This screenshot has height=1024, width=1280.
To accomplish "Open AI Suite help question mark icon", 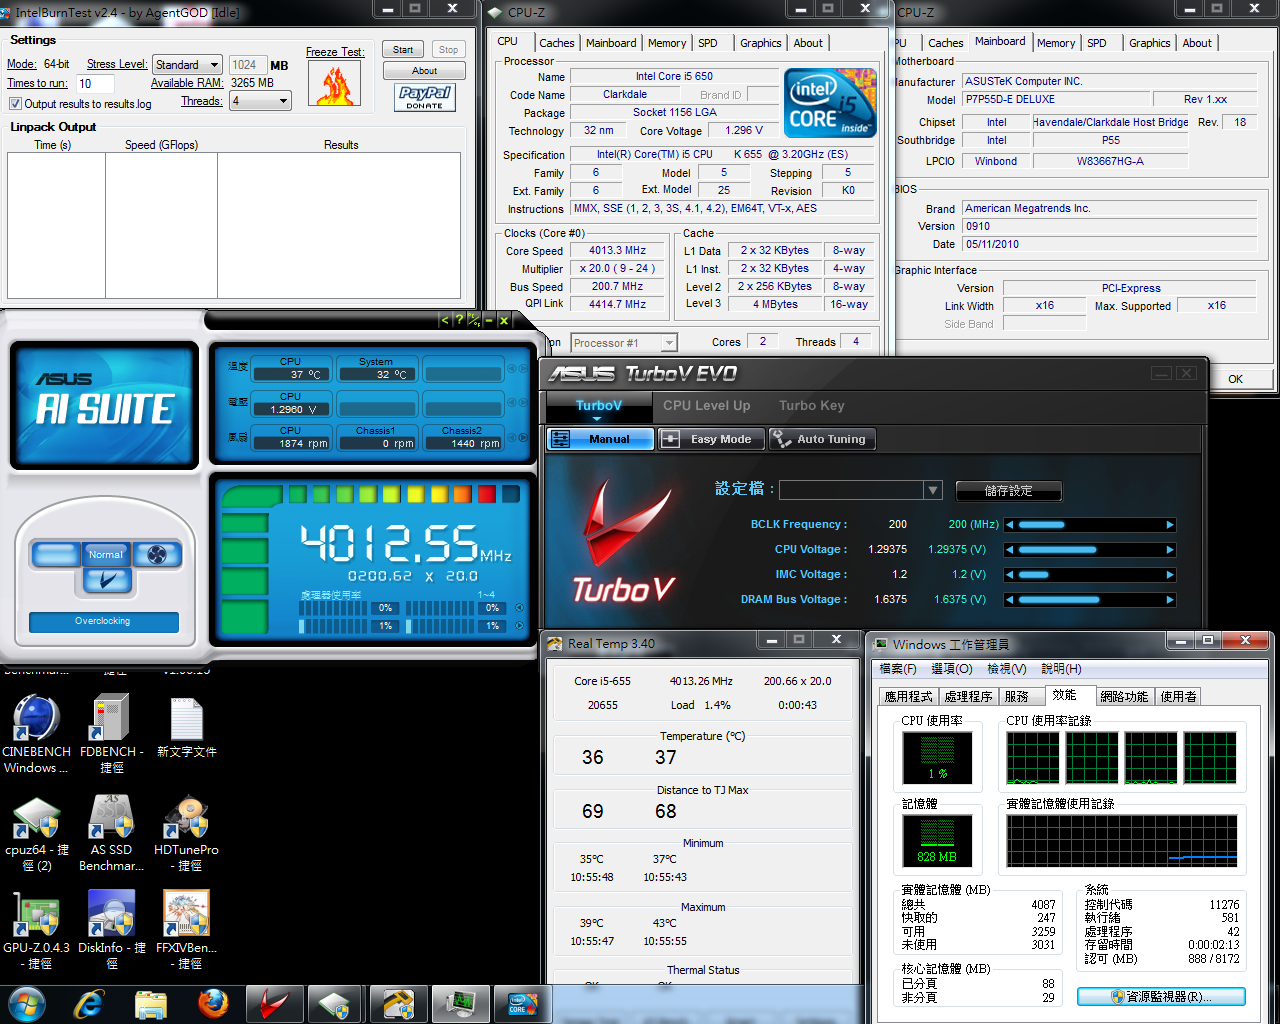I will tap(459, 320).
